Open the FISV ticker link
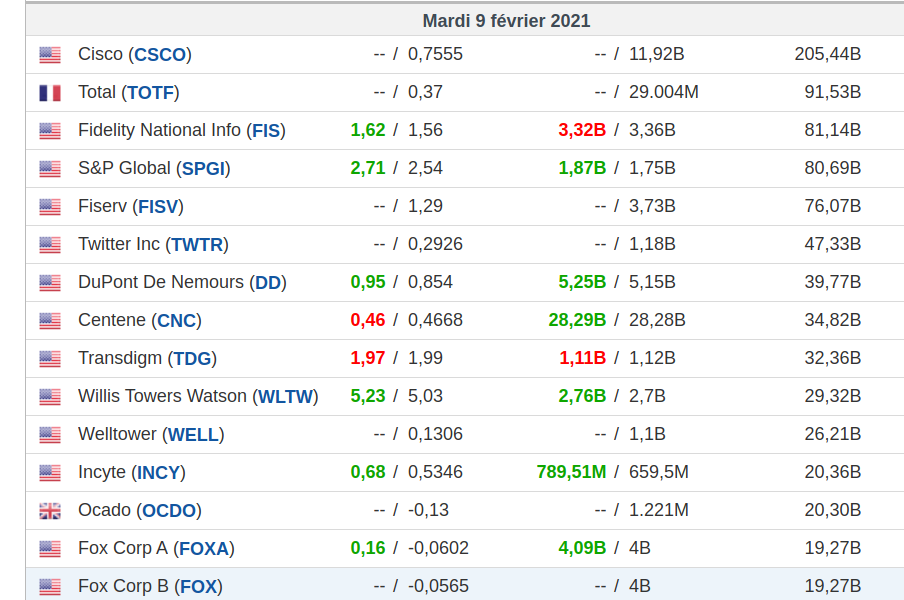904x600 pixels. click(160, 207)
